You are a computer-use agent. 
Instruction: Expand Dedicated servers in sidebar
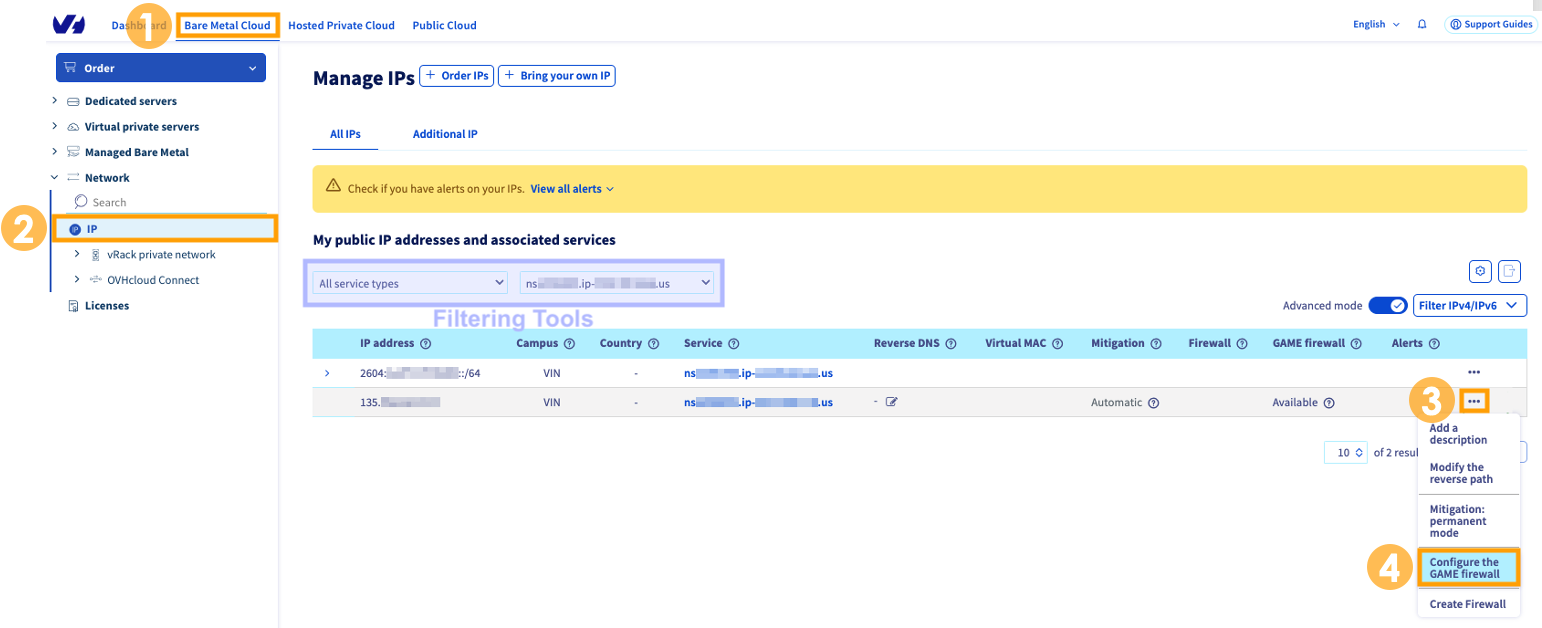click(x=55, y=101)
